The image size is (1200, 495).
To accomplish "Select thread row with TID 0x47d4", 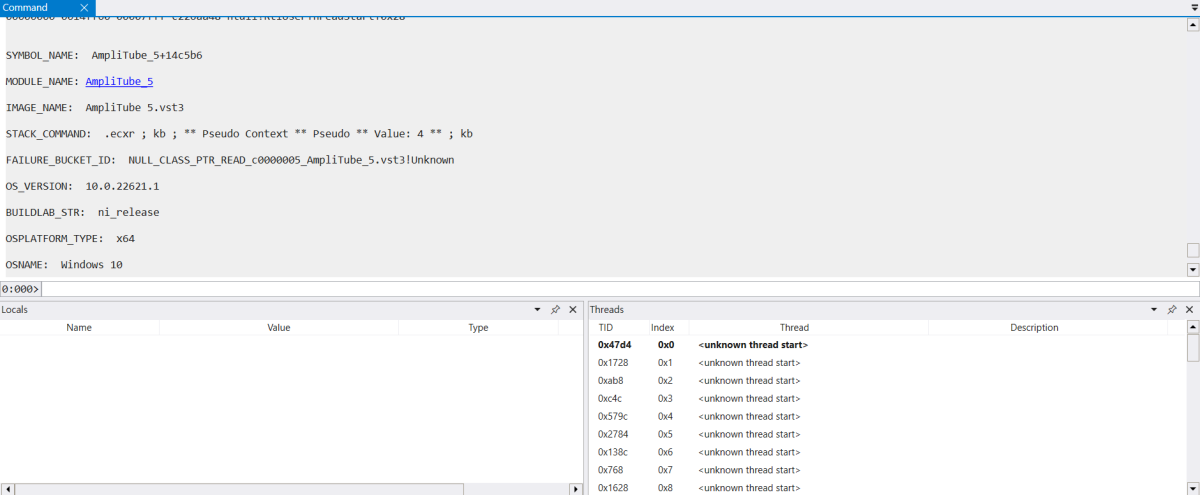I will click(x=887, y=345).
